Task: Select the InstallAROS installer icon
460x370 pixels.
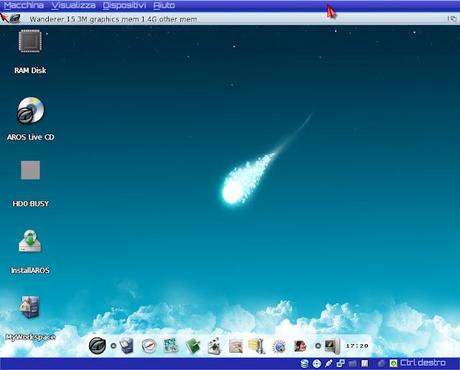Action: (x=30, y=241)
